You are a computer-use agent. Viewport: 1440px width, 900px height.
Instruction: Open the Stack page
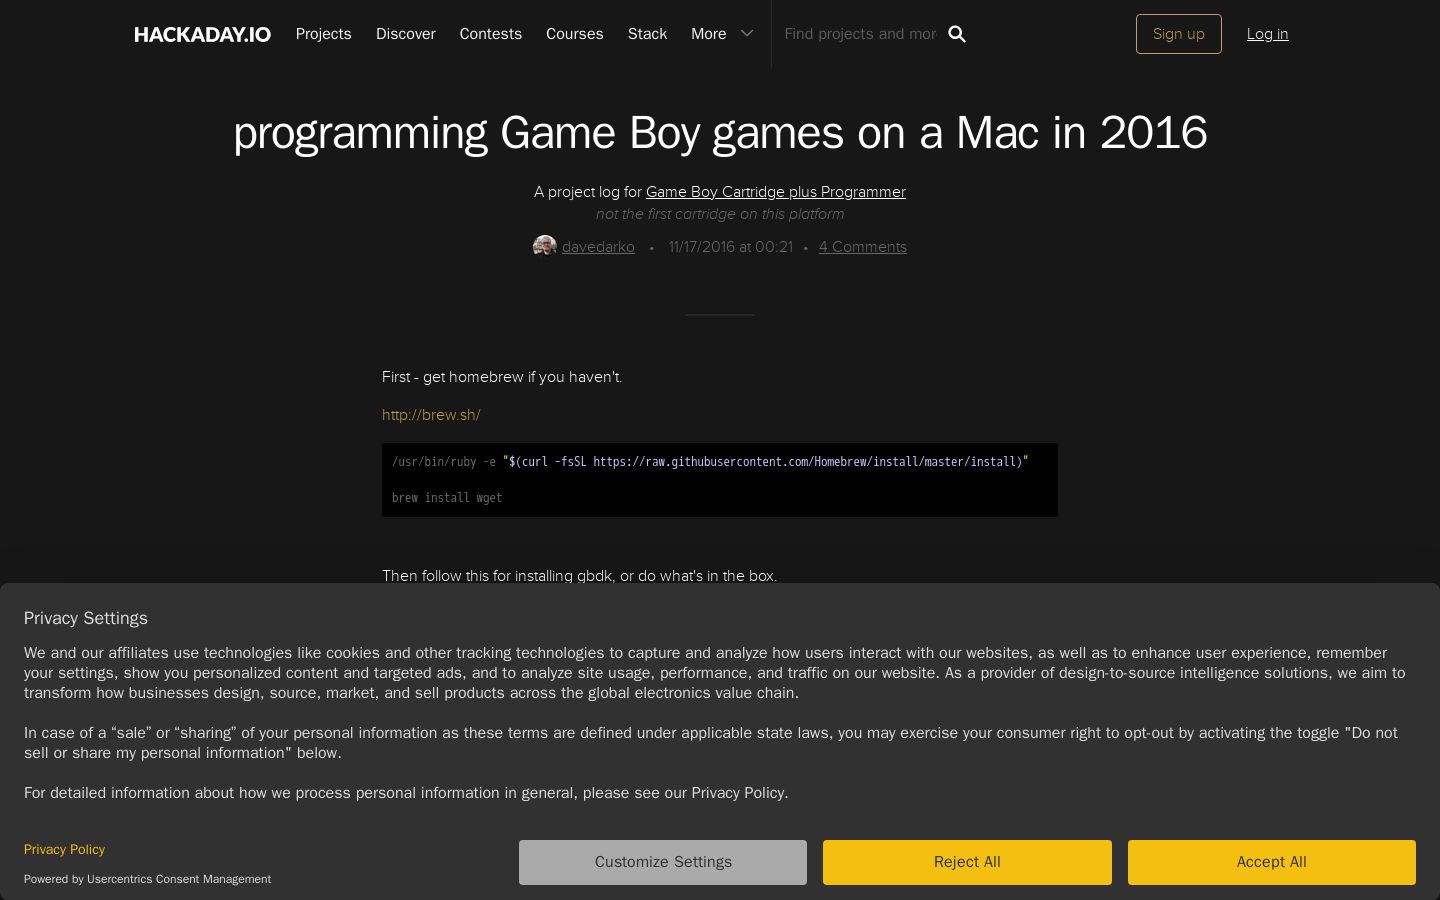647,34
